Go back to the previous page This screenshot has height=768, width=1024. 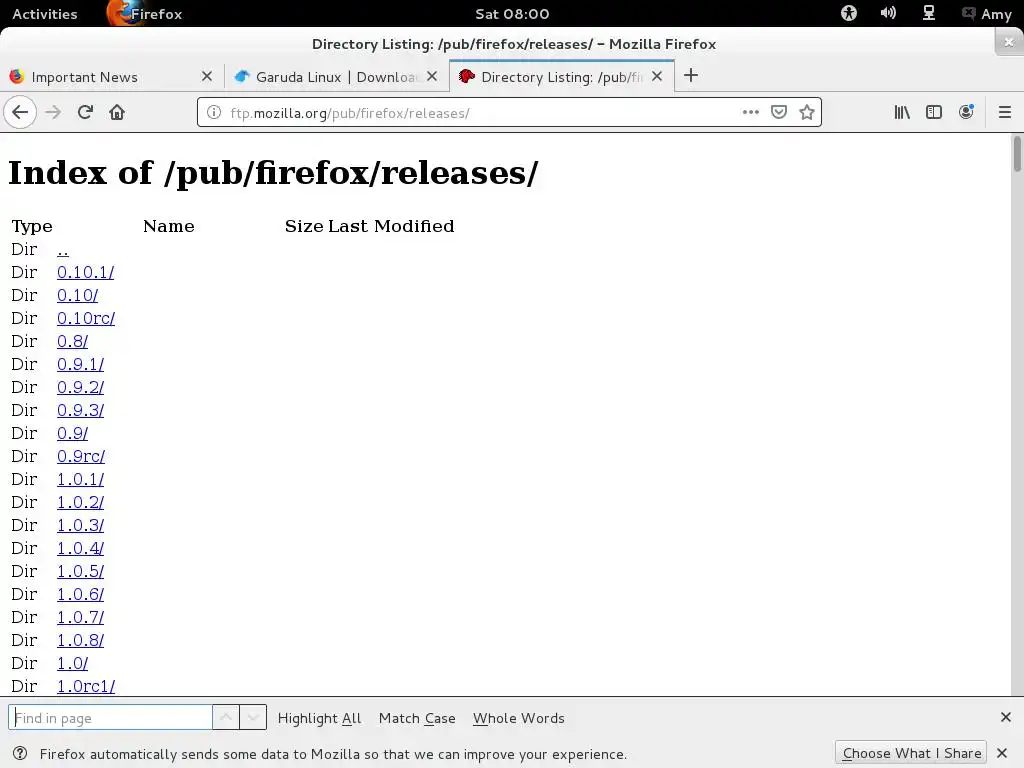click(20, 112)
